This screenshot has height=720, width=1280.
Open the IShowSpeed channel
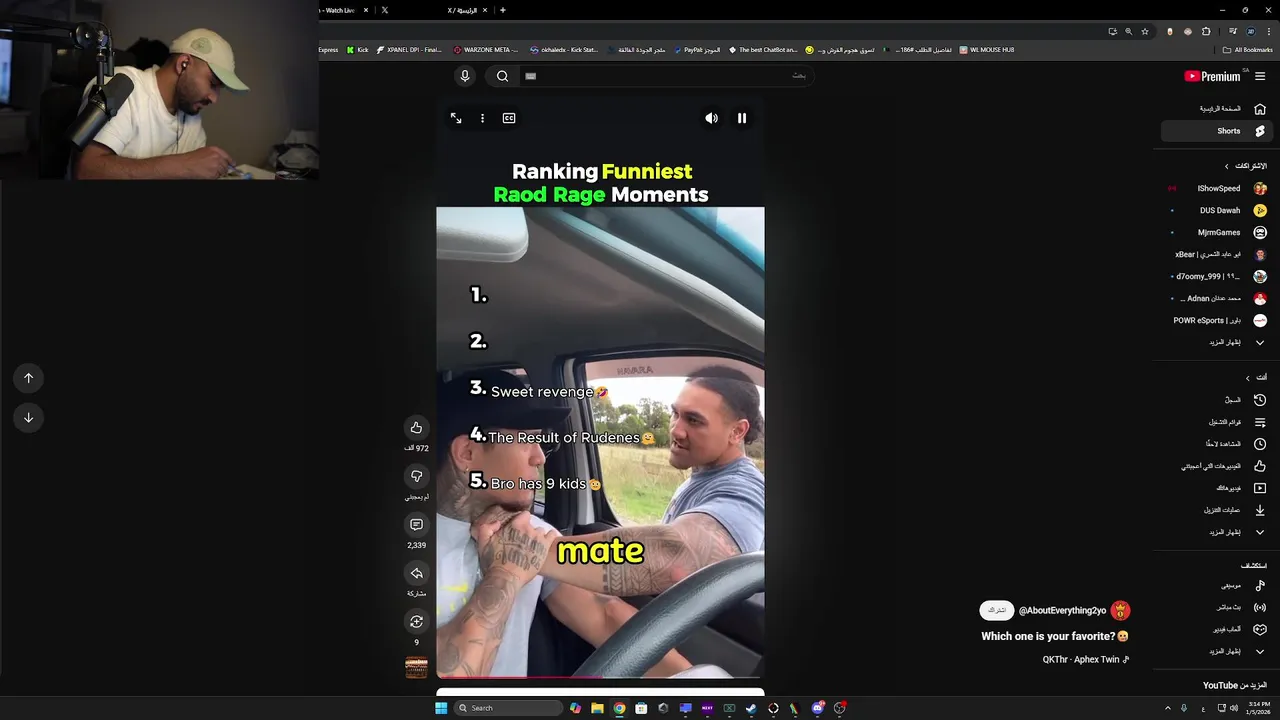click(1216, 188)
